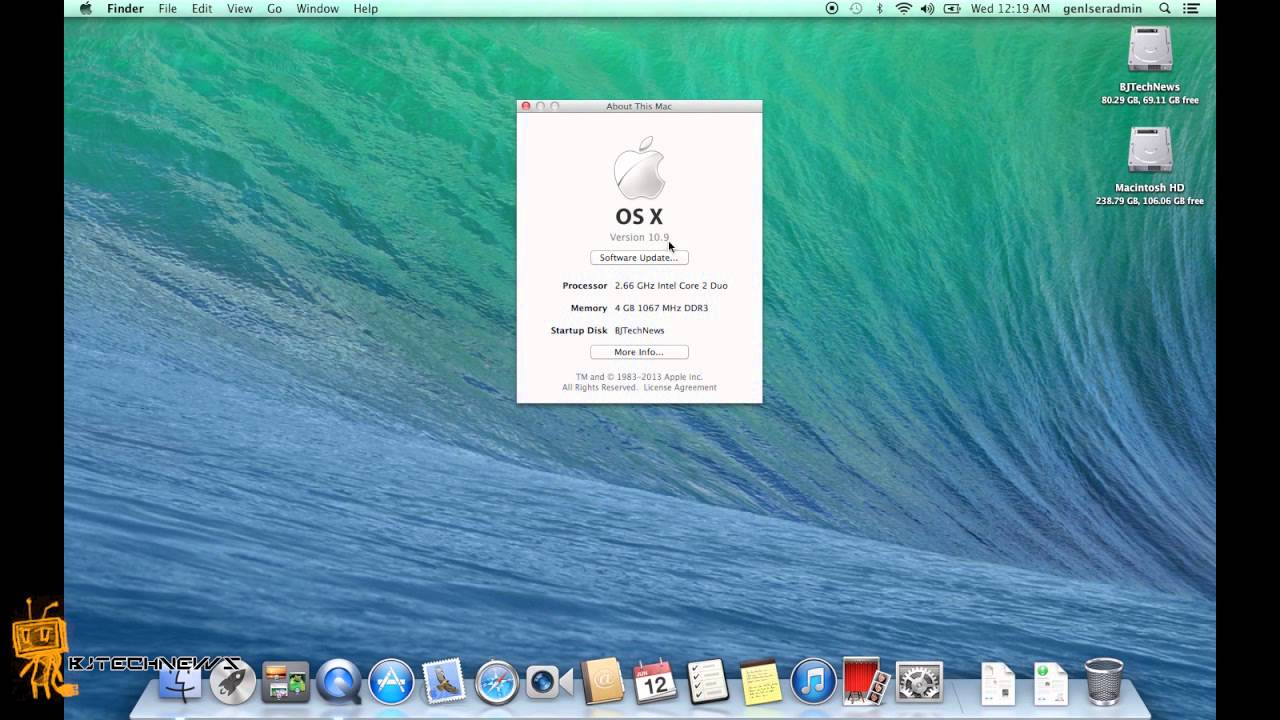The image size is (1280, 720).
Task: Close the About This Mac window
Action: click(526, 106)
